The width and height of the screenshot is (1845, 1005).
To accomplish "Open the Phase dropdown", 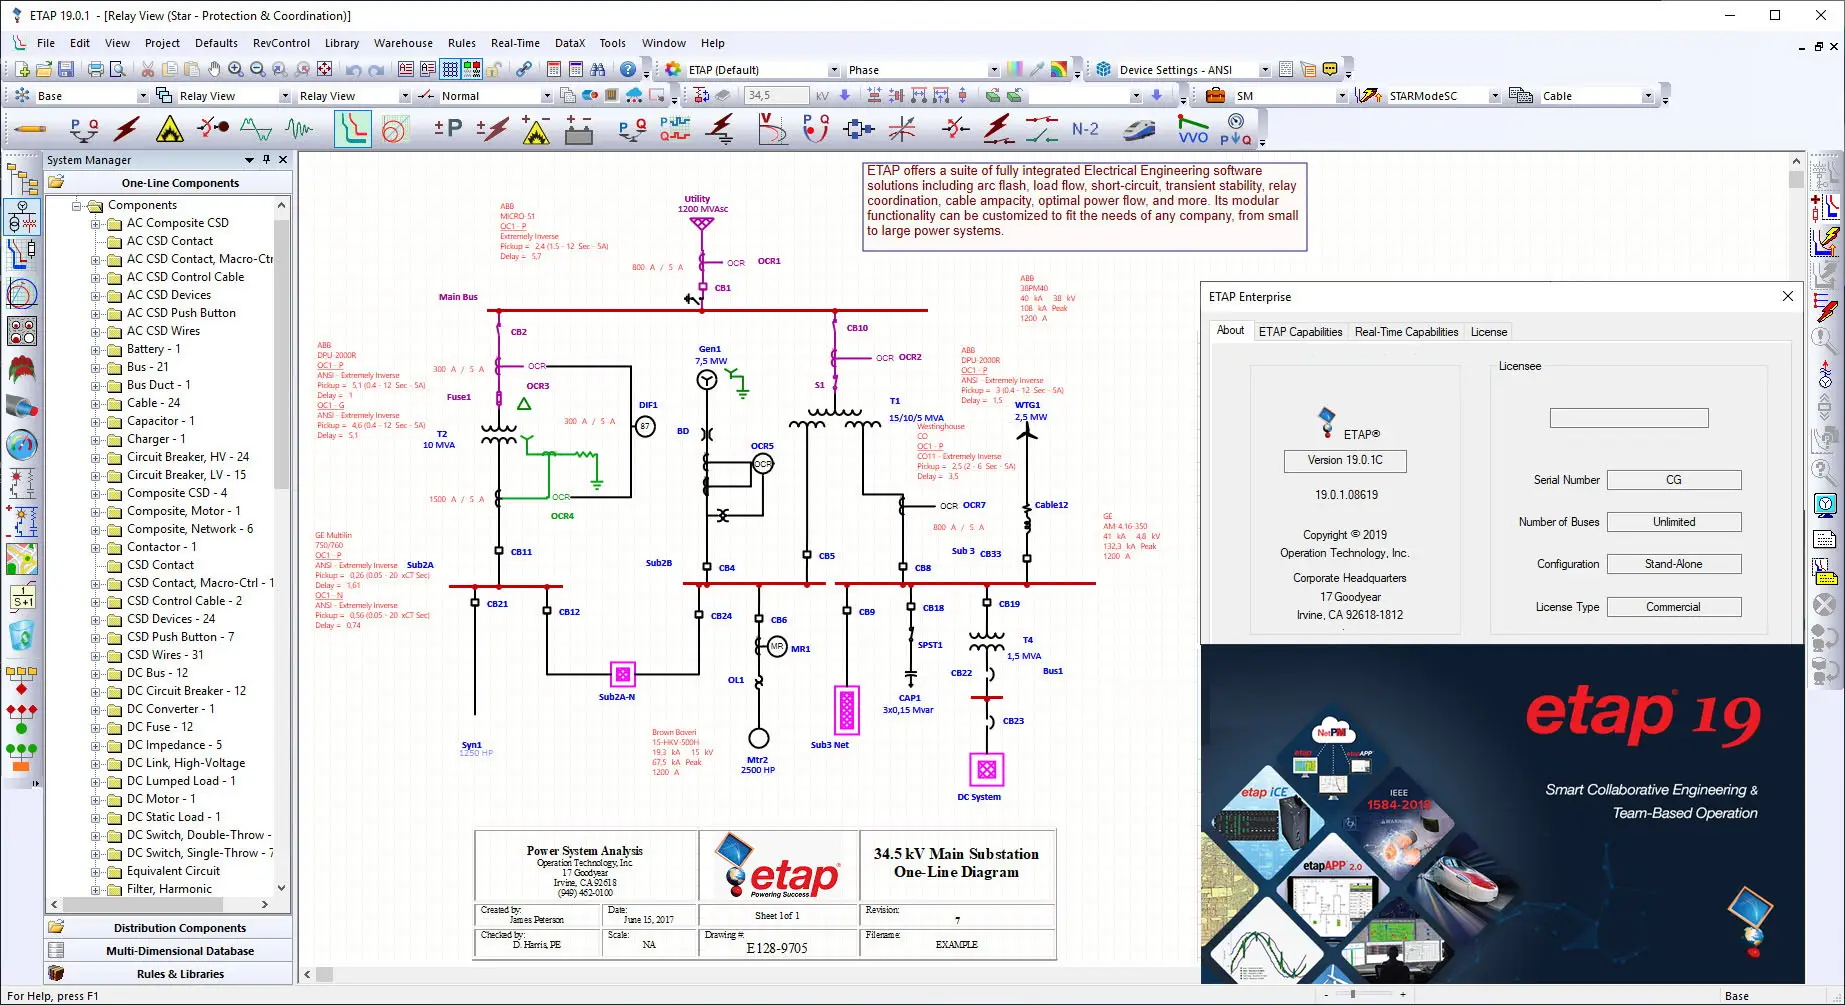I will pos(993,70).
